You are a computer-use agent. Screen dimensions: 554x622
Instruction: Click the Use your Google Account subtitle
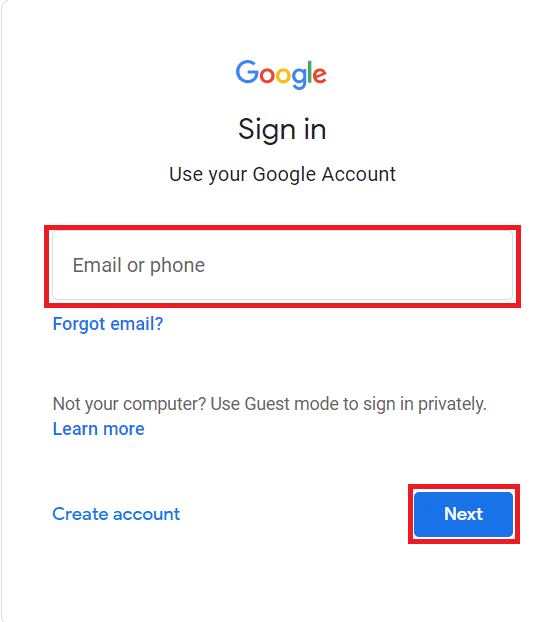[282, 175]
